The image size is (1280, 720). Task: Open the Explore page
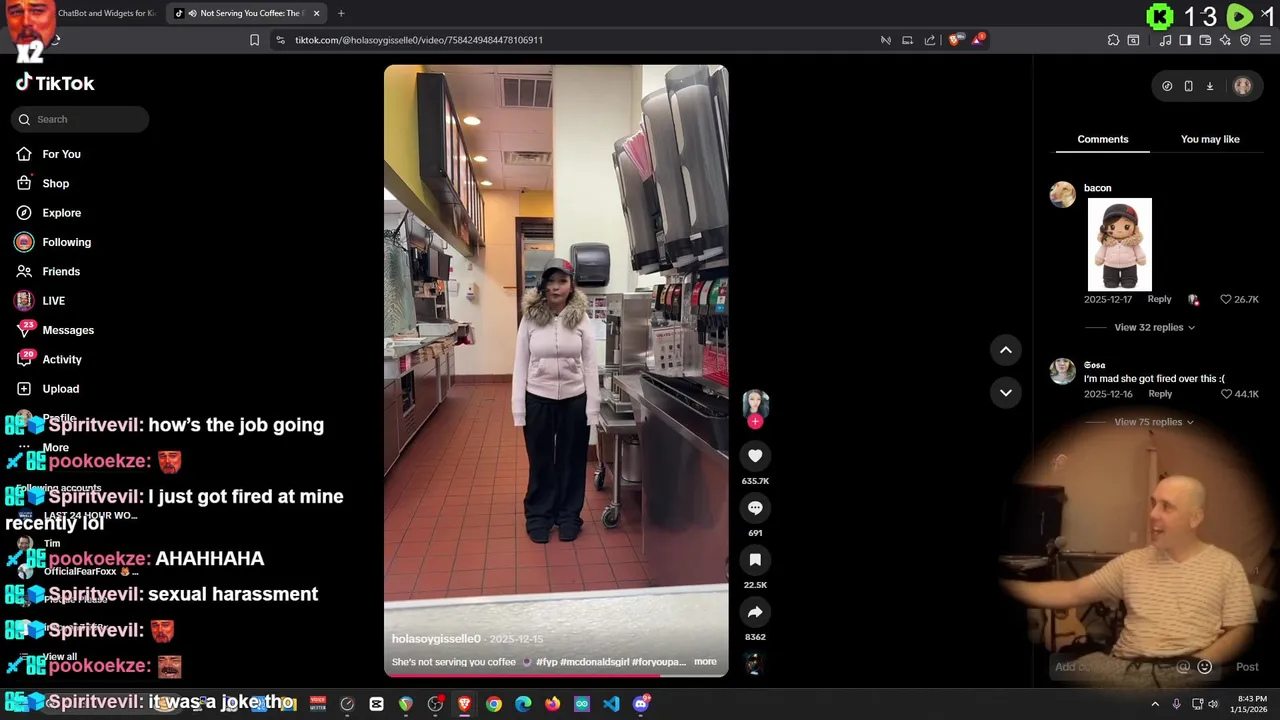pos(48,213)
